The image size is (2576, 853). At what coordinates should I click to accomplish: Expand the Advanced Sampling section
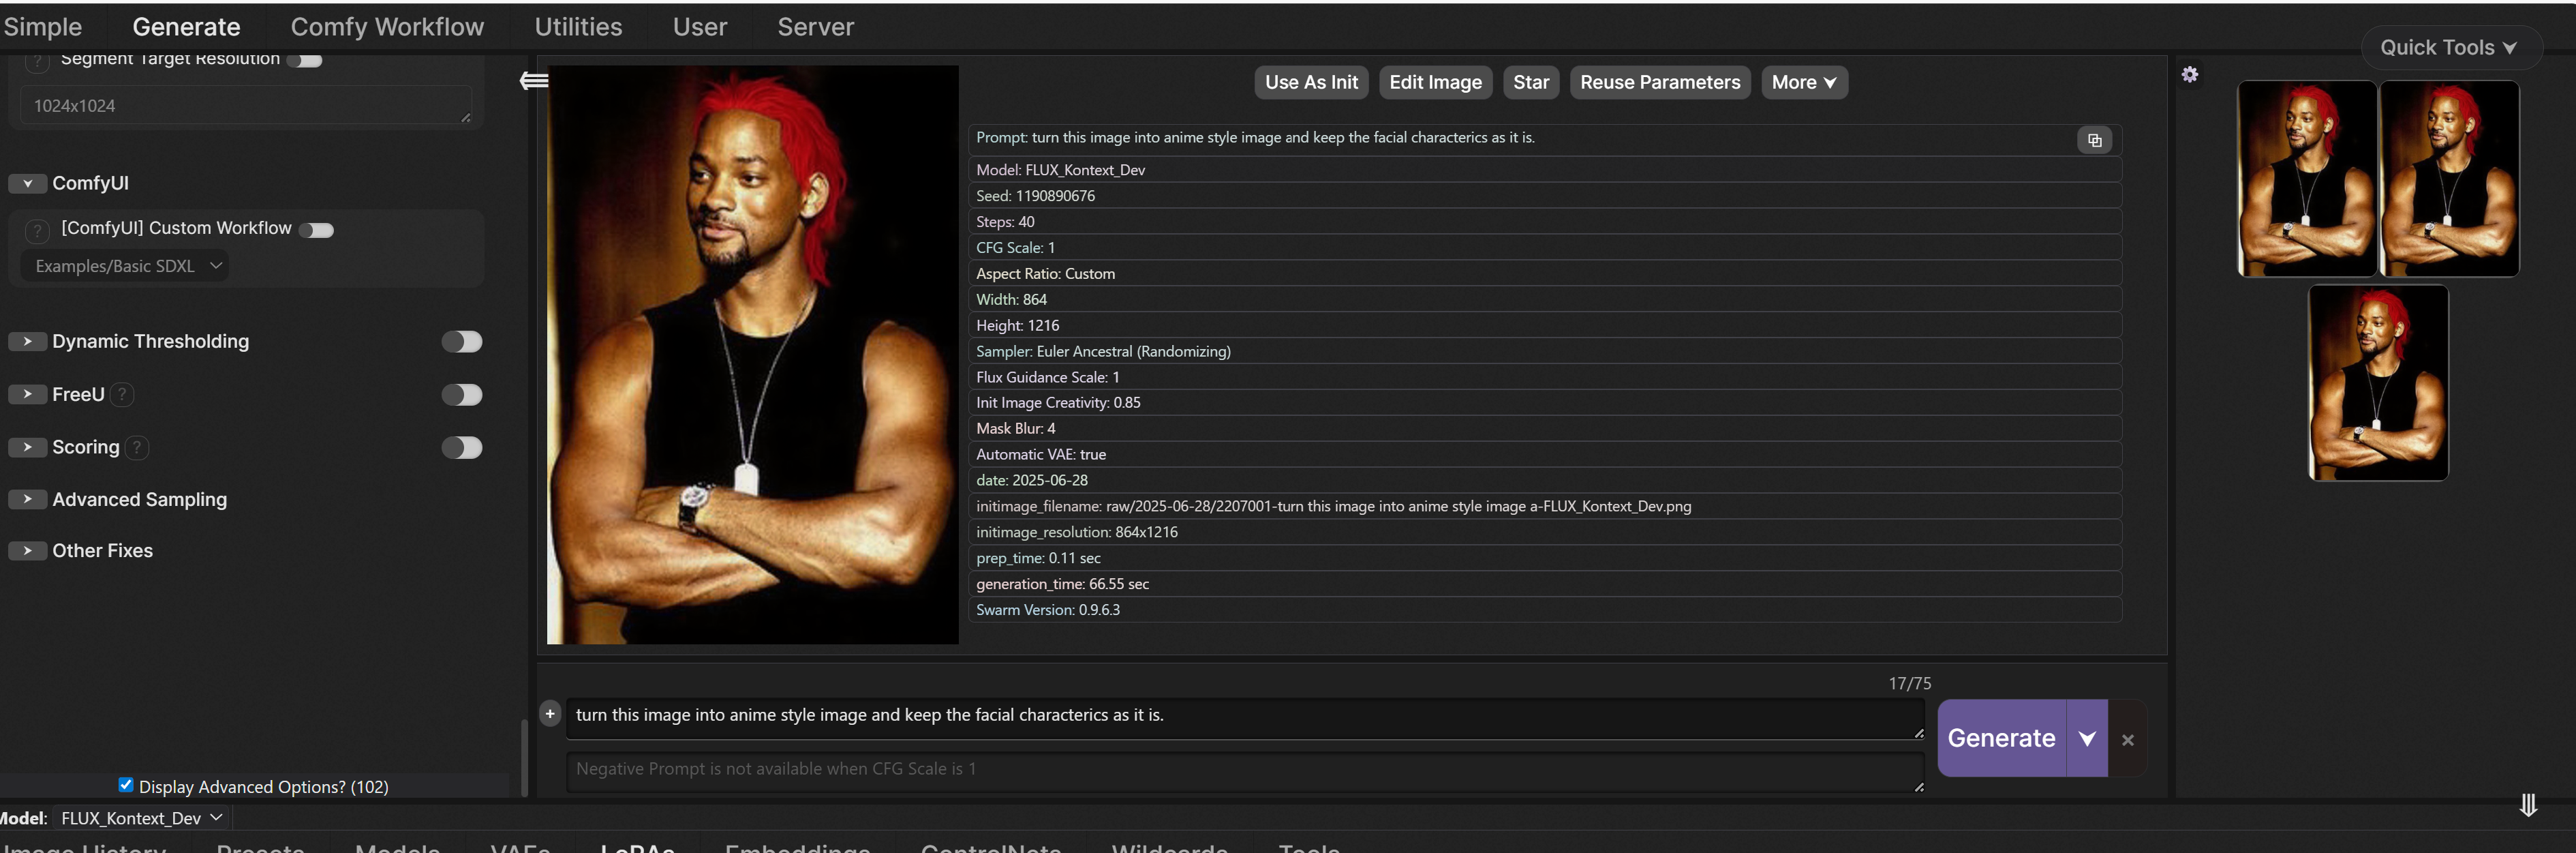tap(28, 499)
